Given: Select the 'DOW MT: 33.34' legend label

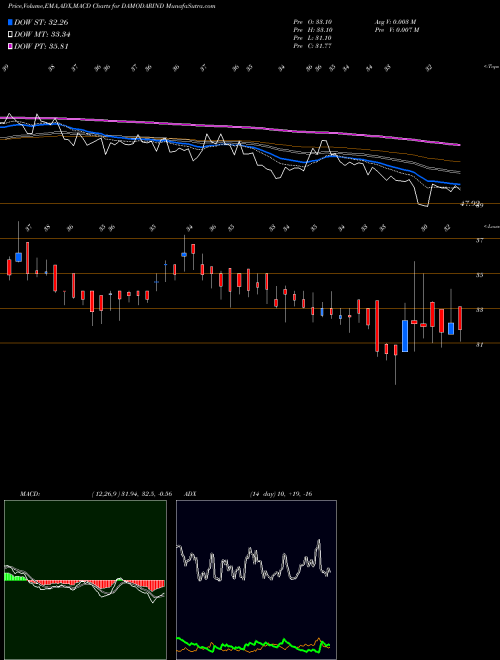Looking at the screenshot, I should 42,35.
